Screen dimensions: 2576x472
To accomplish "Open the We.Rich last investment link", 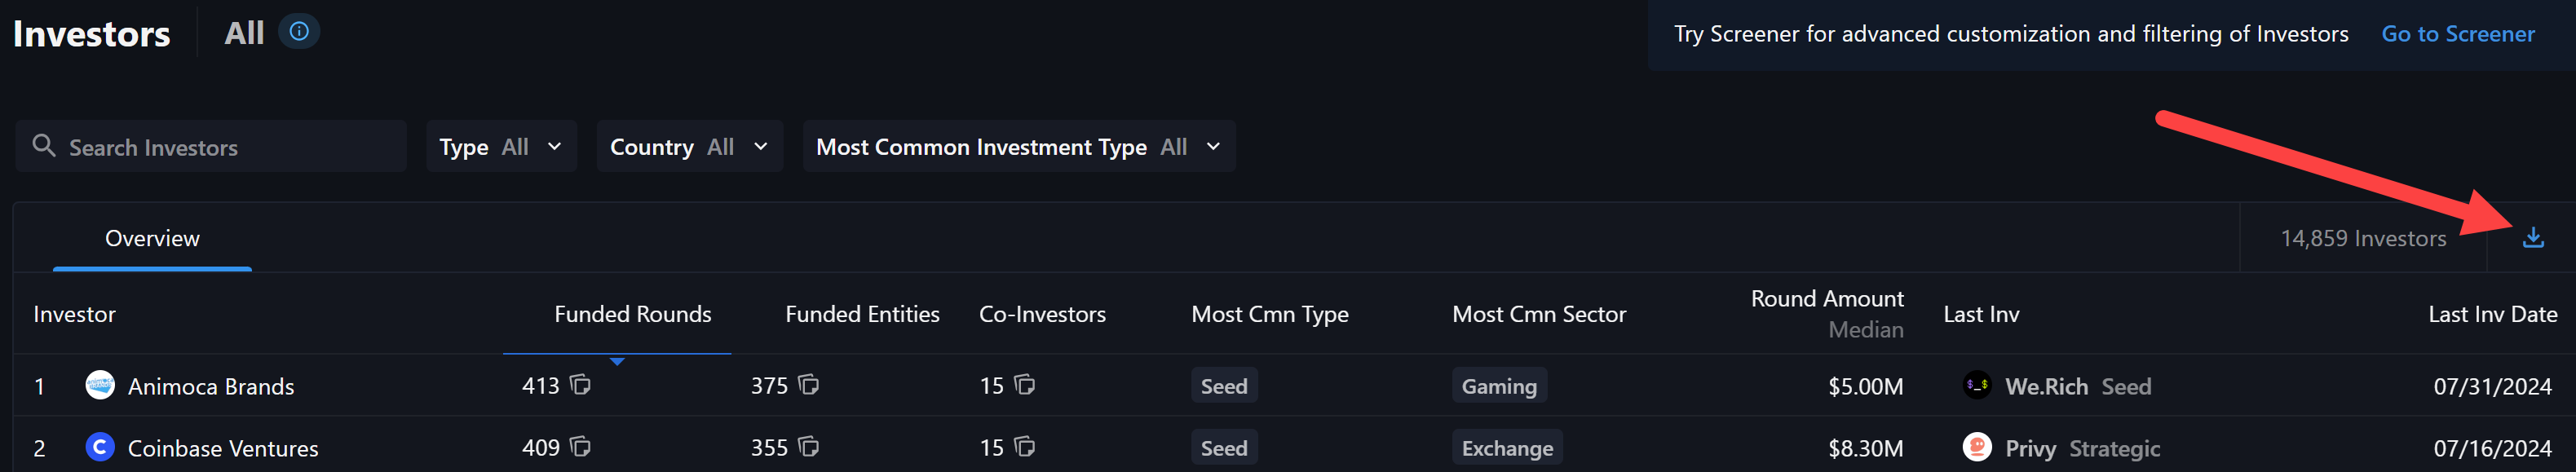I will 2046,387.
